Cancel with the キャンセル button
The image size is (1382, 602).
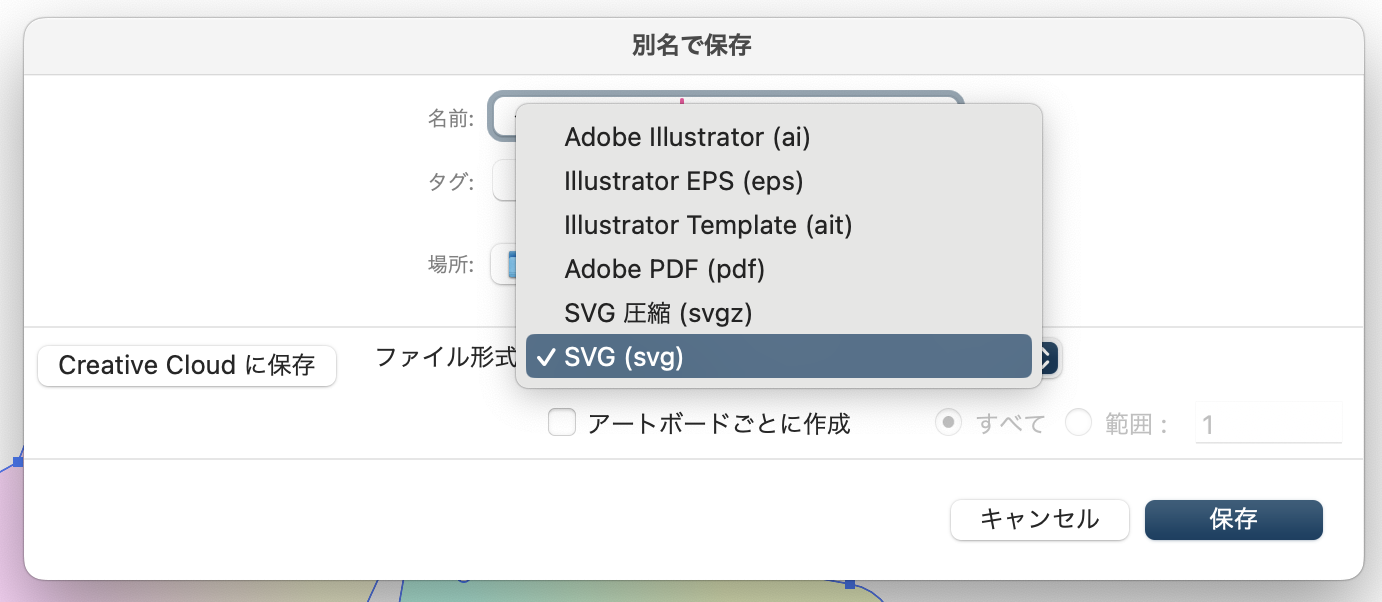[x=1040, y=519]
